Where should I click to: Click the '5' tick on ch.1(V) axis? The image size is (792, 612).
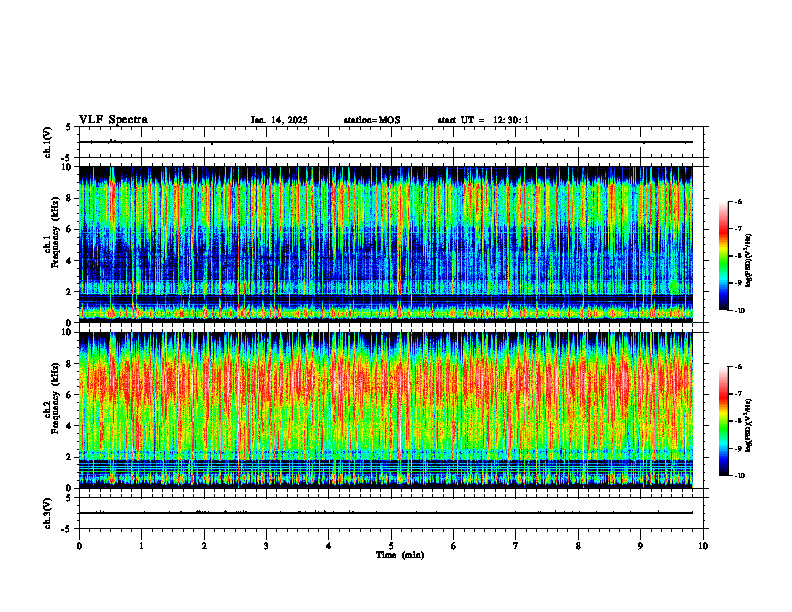coord(70,127)
